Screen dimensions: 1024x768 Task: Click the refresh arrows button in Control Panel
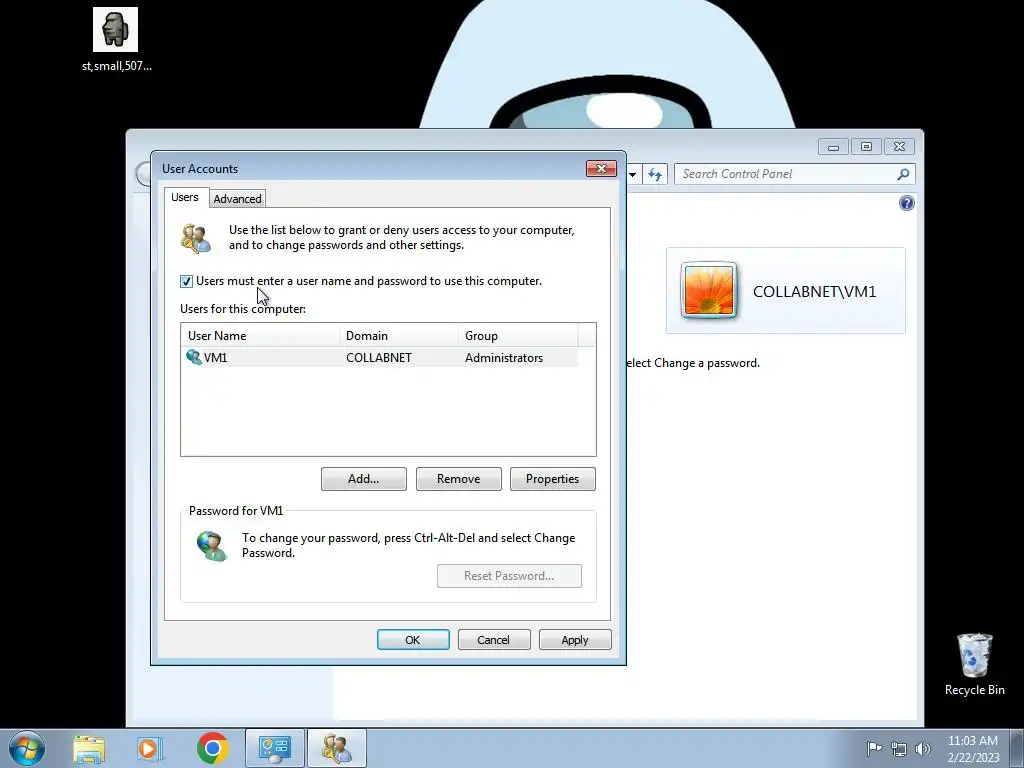pyautogui.click(x=655, y=174)
